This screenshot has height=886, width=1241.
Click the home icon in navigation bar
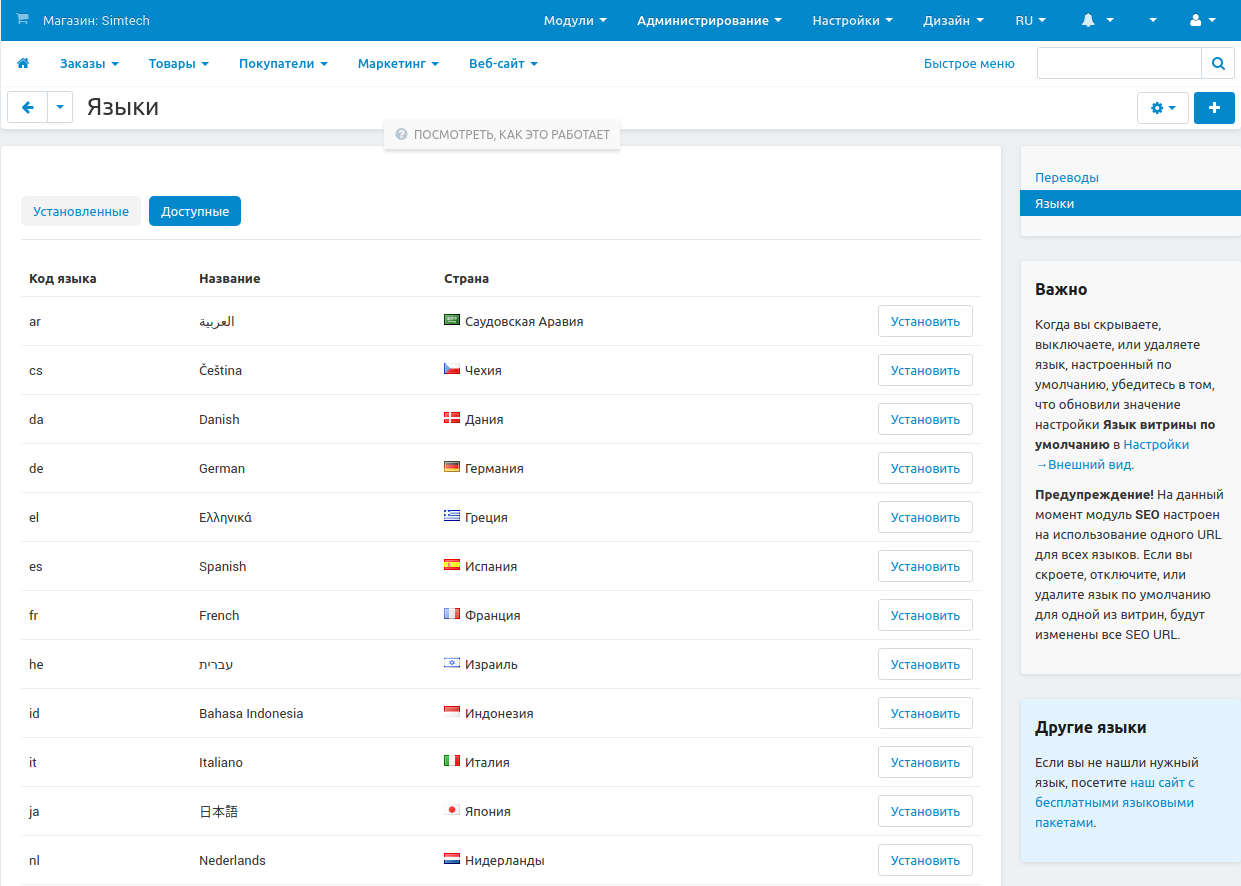tap(23, 63)
